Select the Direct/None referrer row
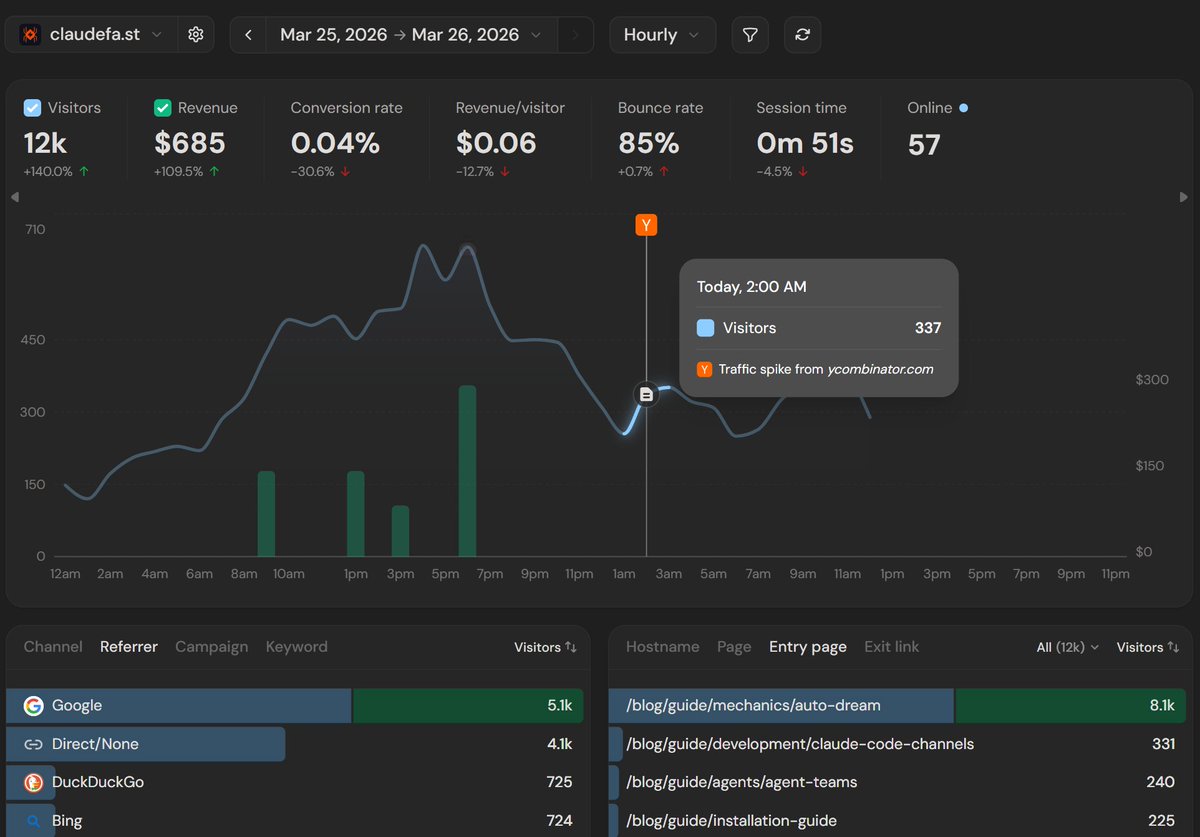 295,744
